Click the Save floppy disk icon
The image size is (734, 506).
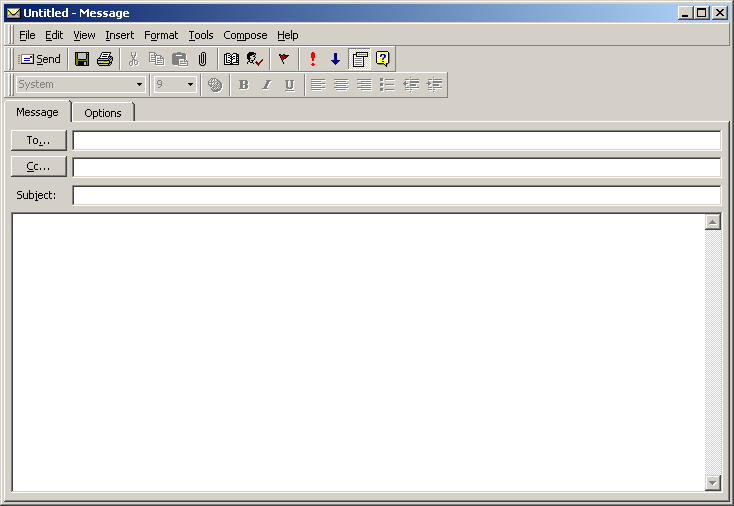[x=82, y=59]
